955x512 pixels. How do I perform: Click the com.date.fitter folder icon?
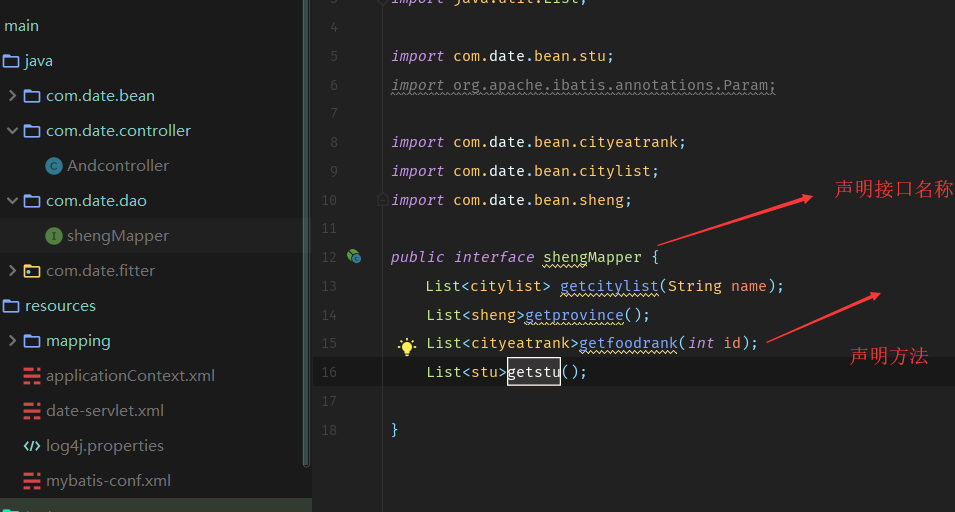coord(32,270)
